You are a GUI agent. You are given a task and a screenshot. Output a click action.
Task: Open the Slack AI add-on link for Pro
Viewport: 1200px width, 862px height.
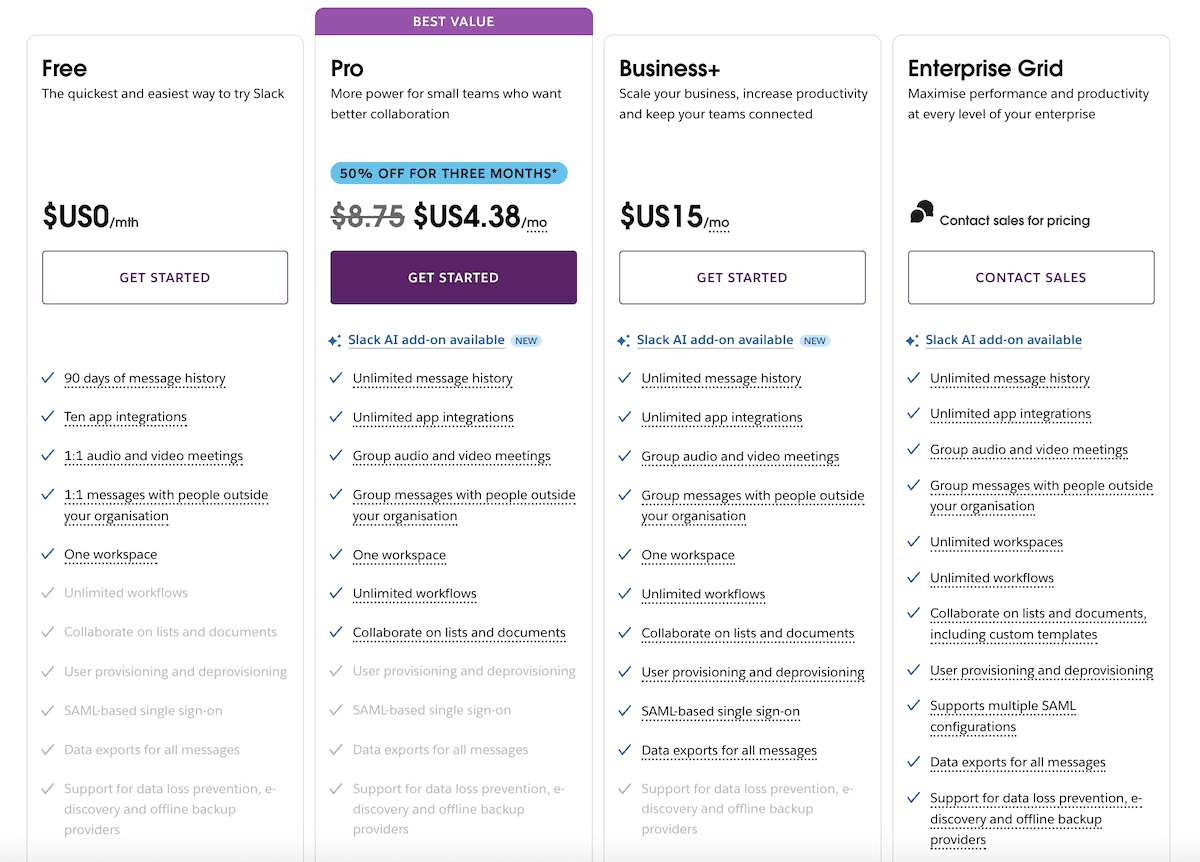click(x=426, y=339)
